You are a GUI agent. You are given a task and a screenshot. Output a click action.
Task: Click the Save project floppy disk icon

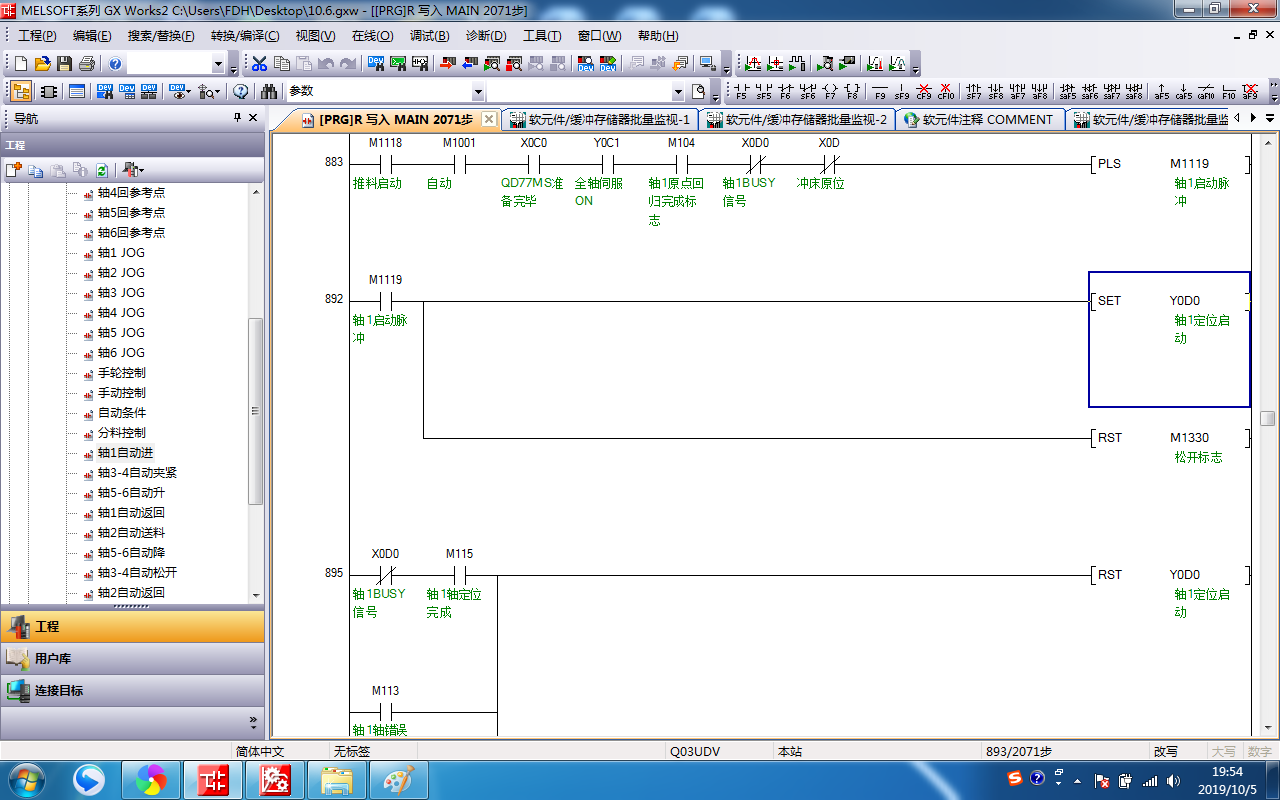pyautogui.click(x=64, y=64)
